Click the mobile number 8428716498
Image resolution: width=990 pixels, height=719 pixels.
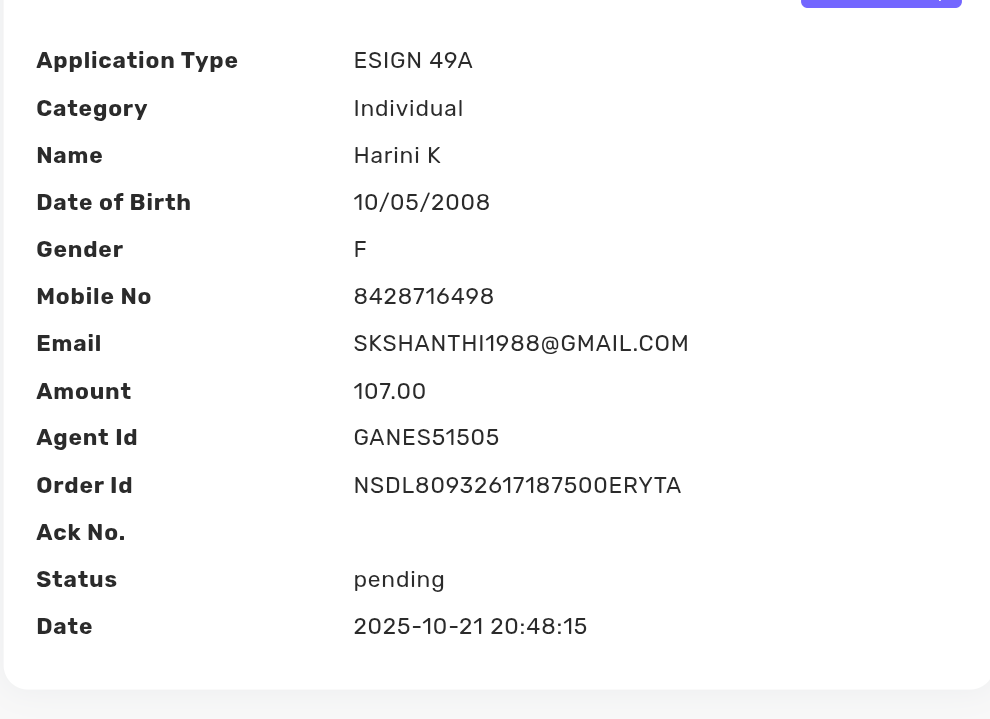click(x=423, y=297)
